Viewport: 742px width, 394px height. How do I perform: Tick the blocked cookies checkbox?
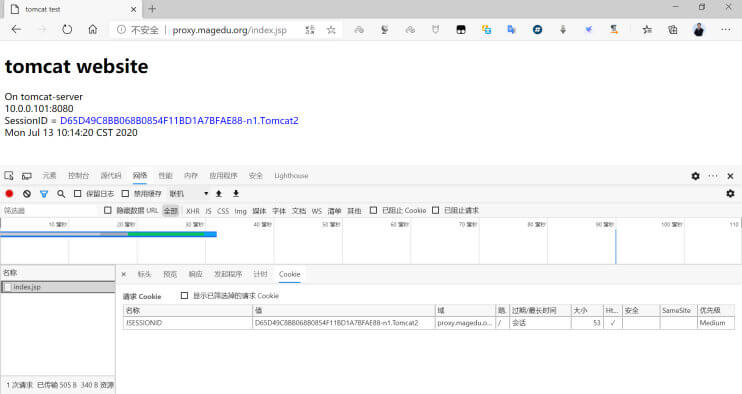373,210
